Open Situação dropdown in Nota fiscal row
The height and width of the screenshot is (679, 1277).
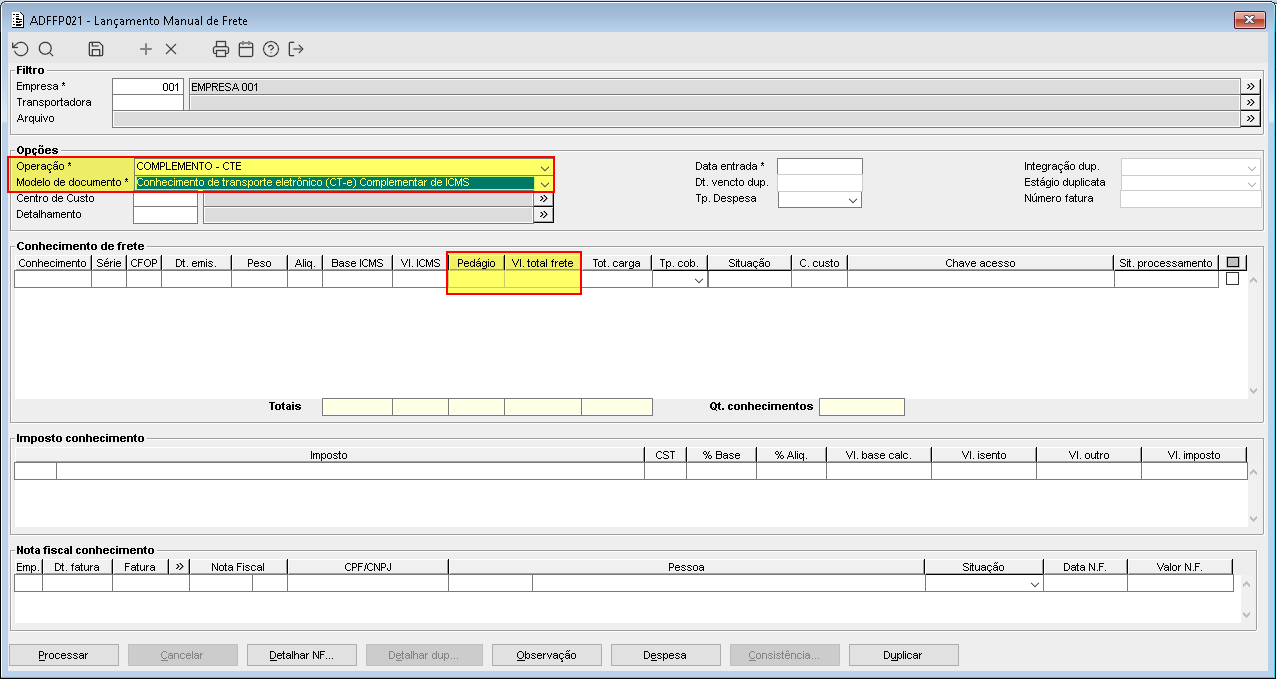1035,585
